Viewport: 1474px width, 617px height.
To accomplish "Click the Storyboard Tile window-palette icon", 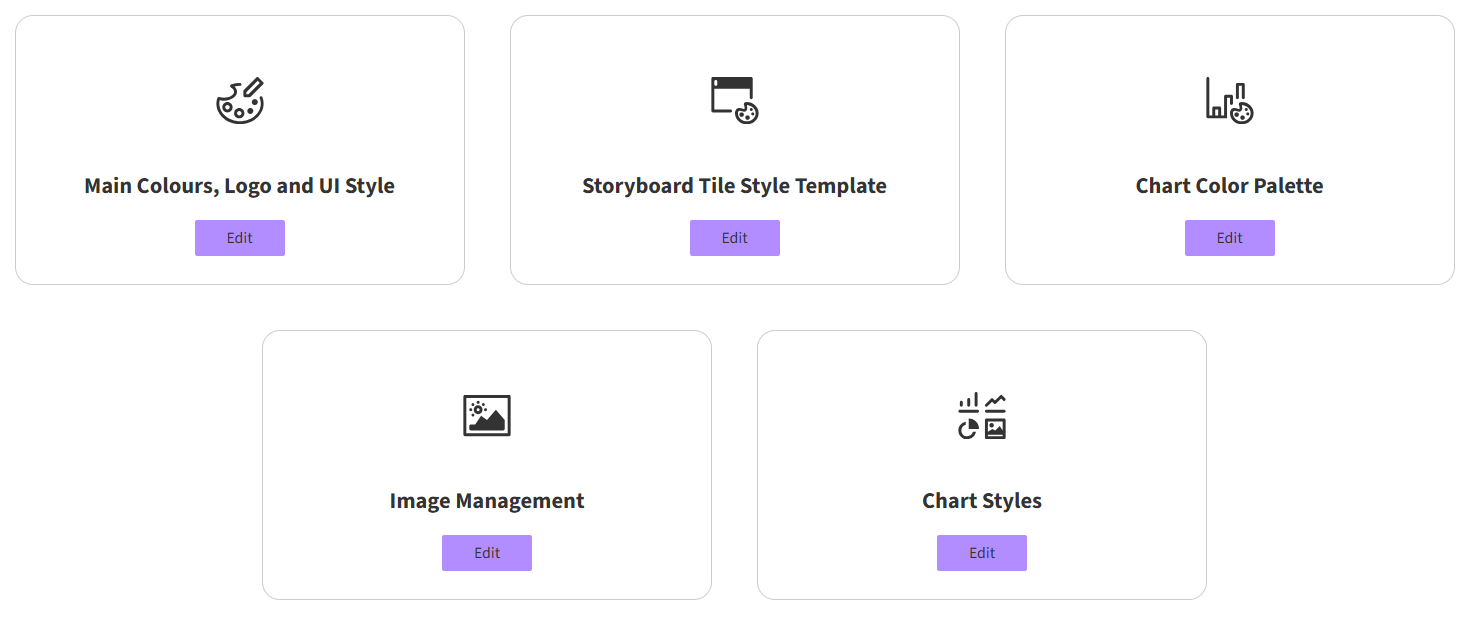I will click(x=734, y=100).
